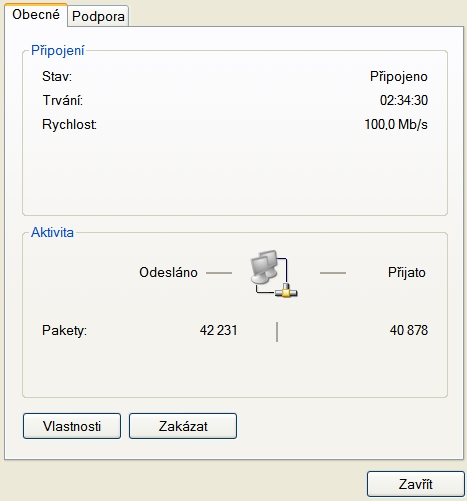Click the sent packets count 42 231
The width and height of the screenshot is (467, 501).
click(219, 330)
